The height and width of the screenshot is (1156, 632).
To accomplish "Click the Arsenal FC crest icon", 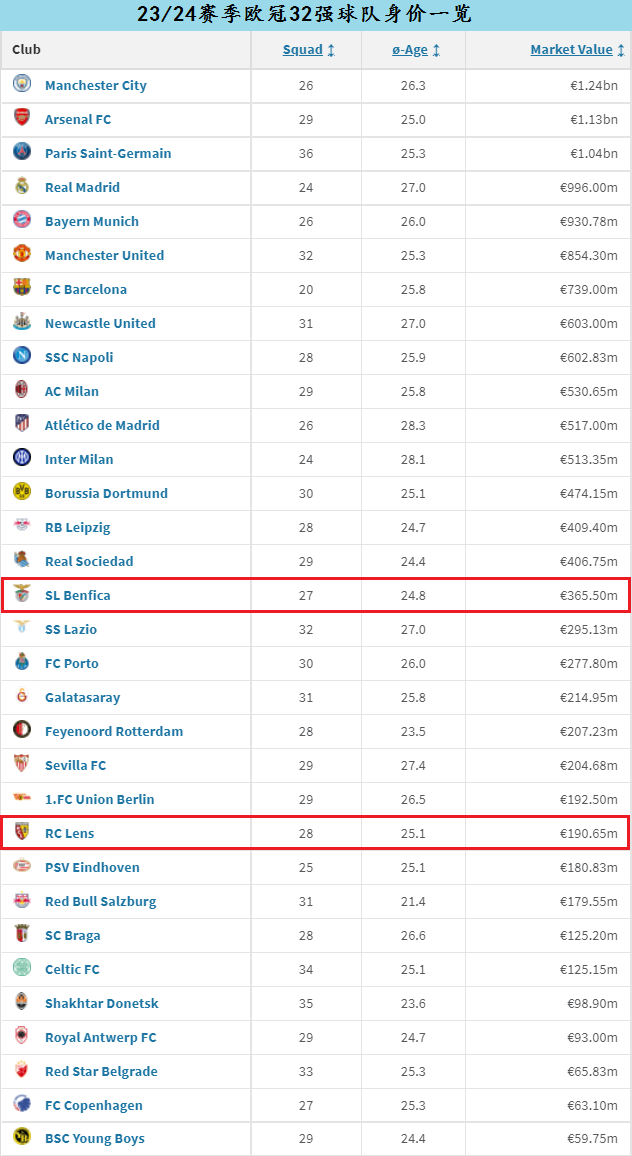I will (x=22, y=119).
